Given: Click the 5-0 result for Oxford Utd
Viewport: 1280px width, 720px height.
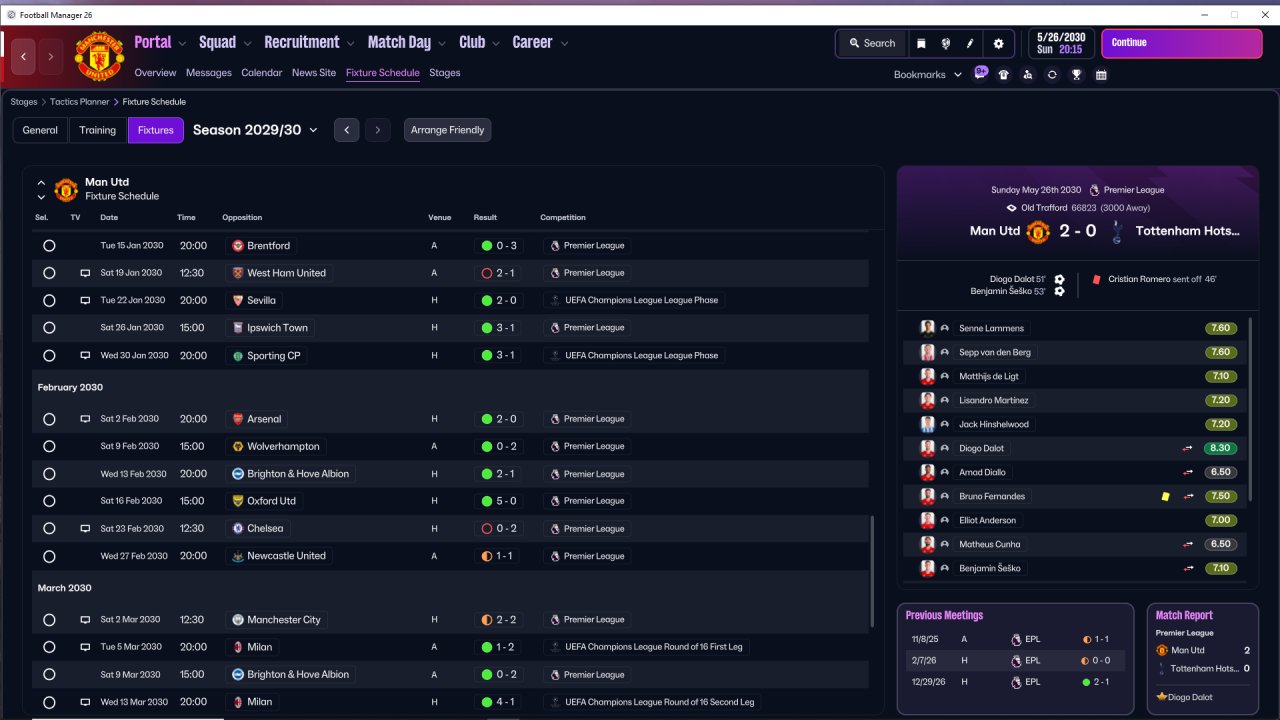Looking at the screenshot, I should pyautogui.click(x=498, y=501).
